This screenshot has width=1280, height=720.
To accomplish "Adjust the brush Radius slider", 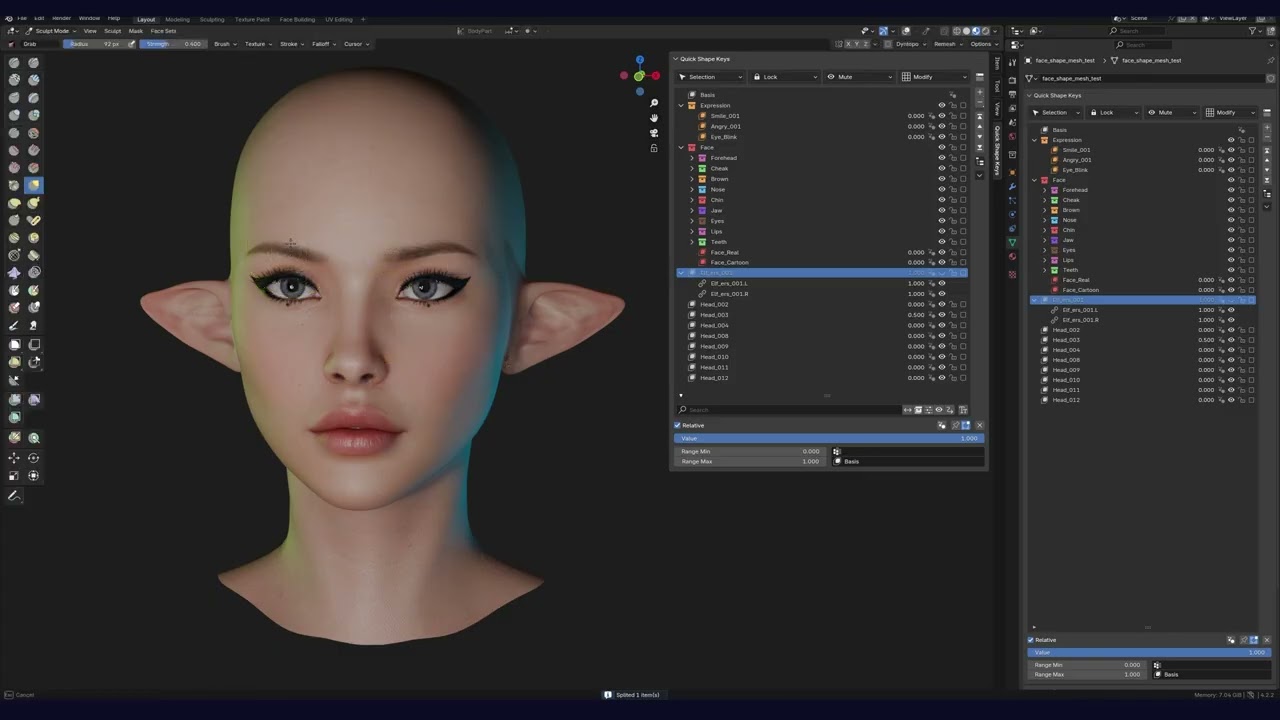I will pyautogui.click(x=93, y=44).
